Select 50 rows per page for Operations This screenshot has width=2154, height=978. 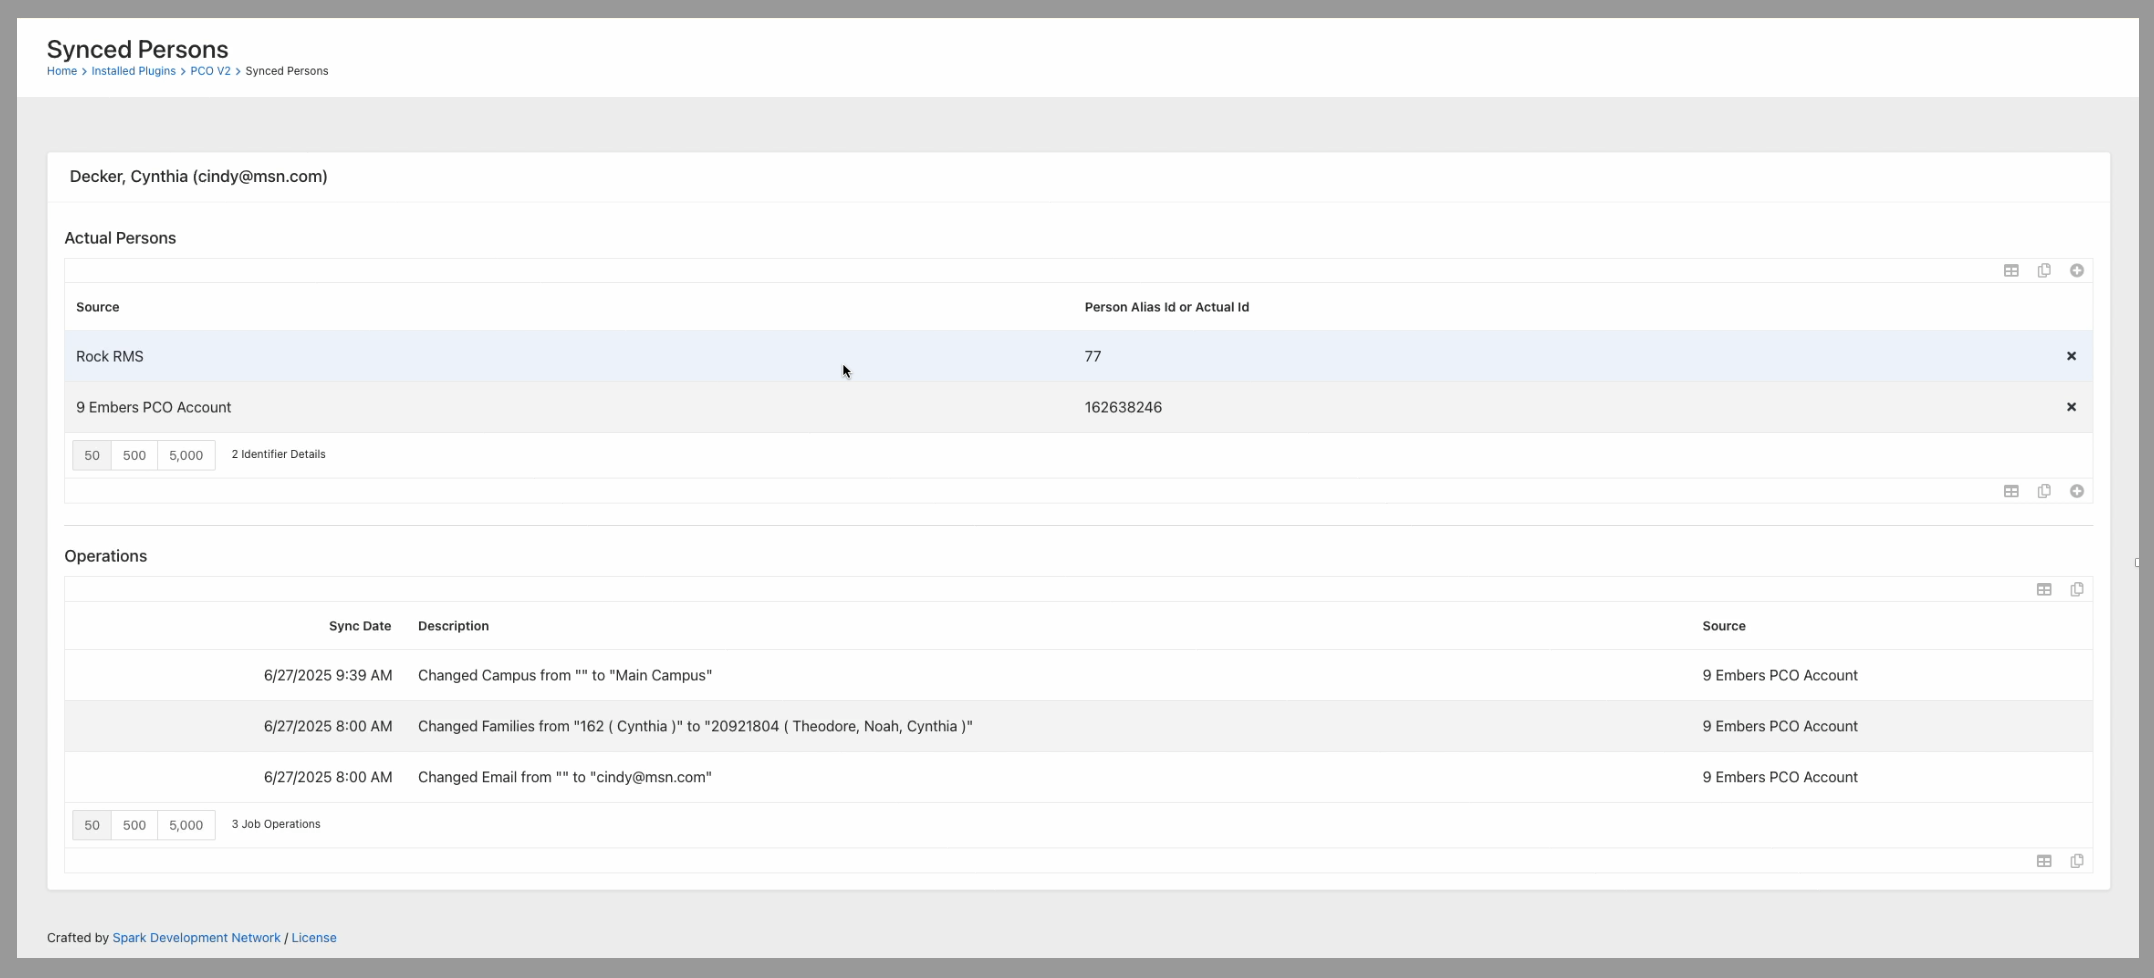pyautogui.click(x=92, y=825)
